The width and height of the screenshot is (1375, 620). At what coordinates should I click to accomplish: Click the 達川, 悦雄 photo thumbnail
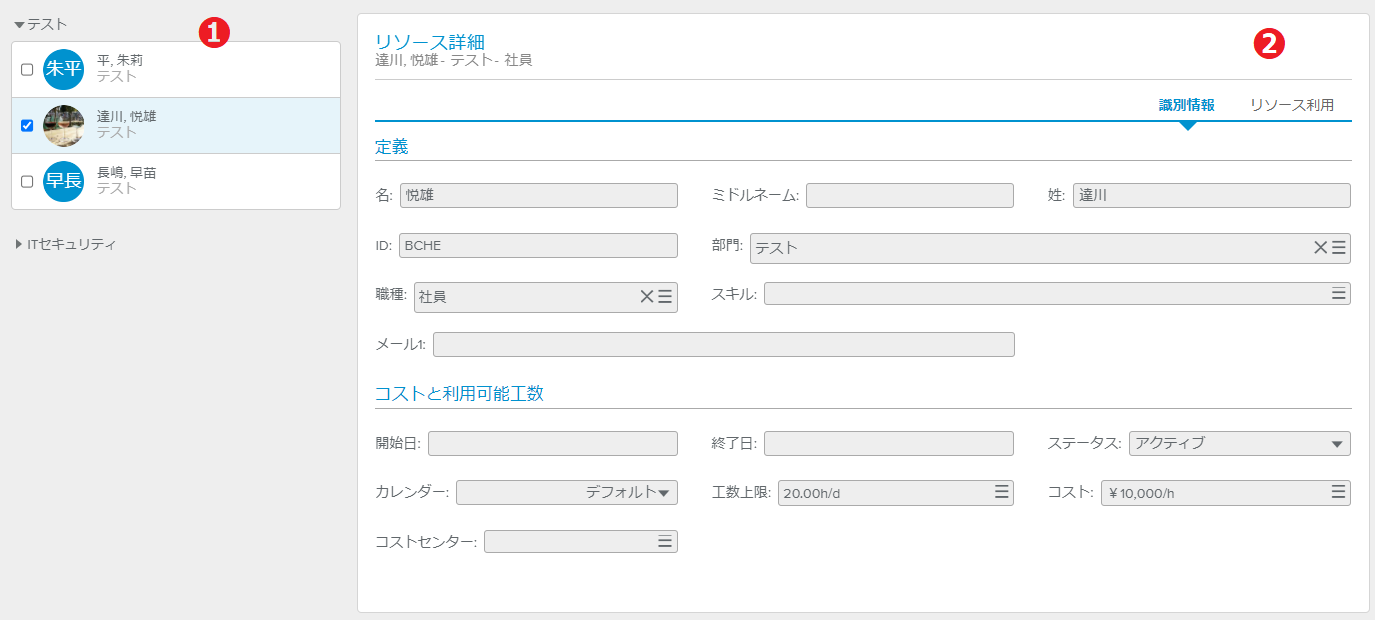64,126
